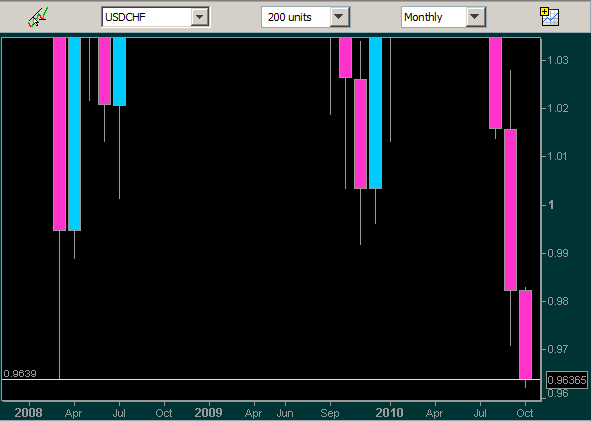
Task: Open the 200 units dropdown arrow
Action: point(339,17)
